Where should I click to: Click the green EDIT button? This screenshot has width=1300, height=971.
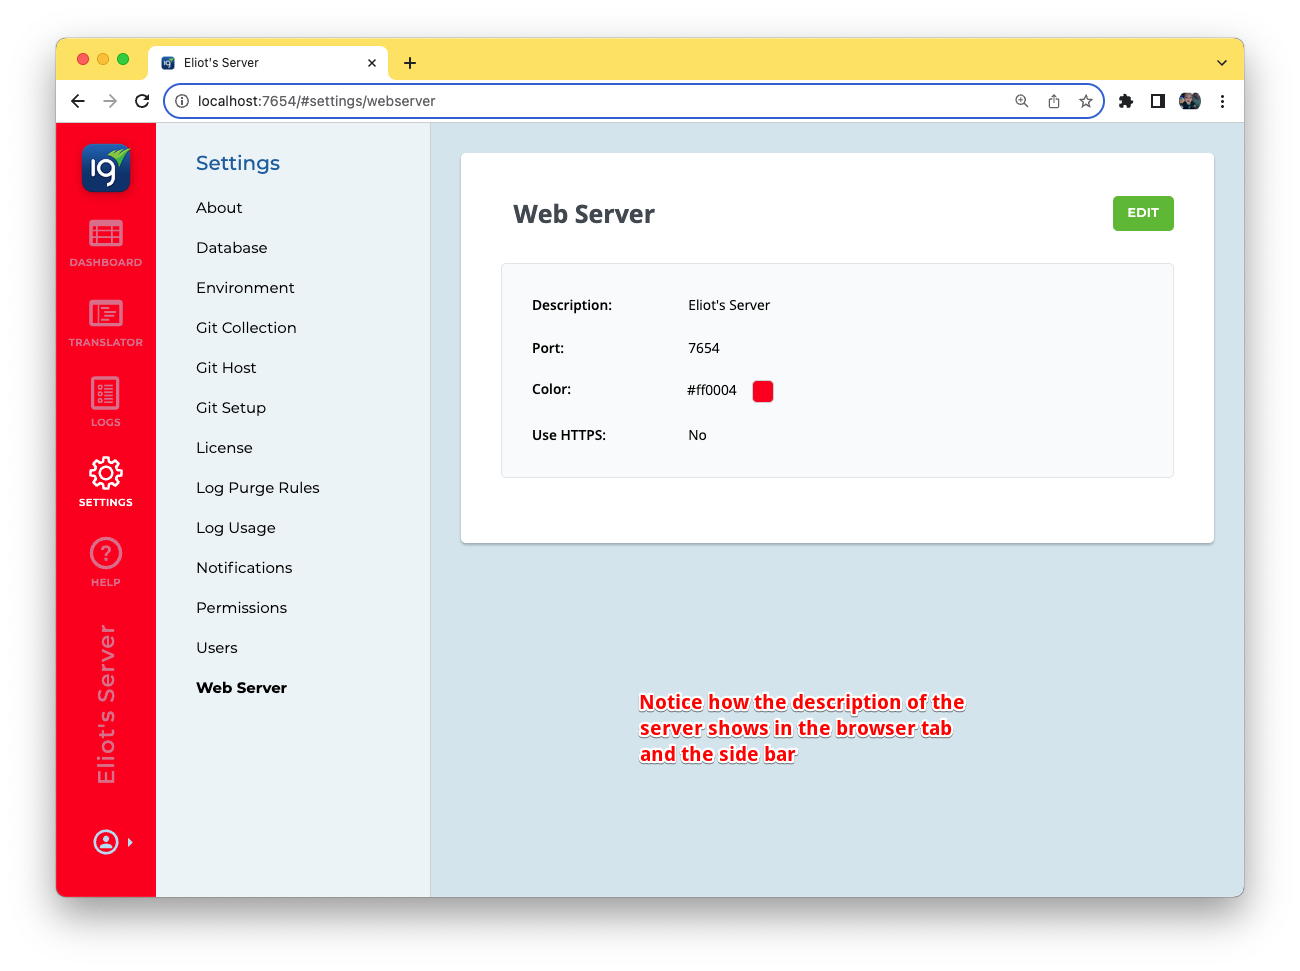[x=1142, y=213]
